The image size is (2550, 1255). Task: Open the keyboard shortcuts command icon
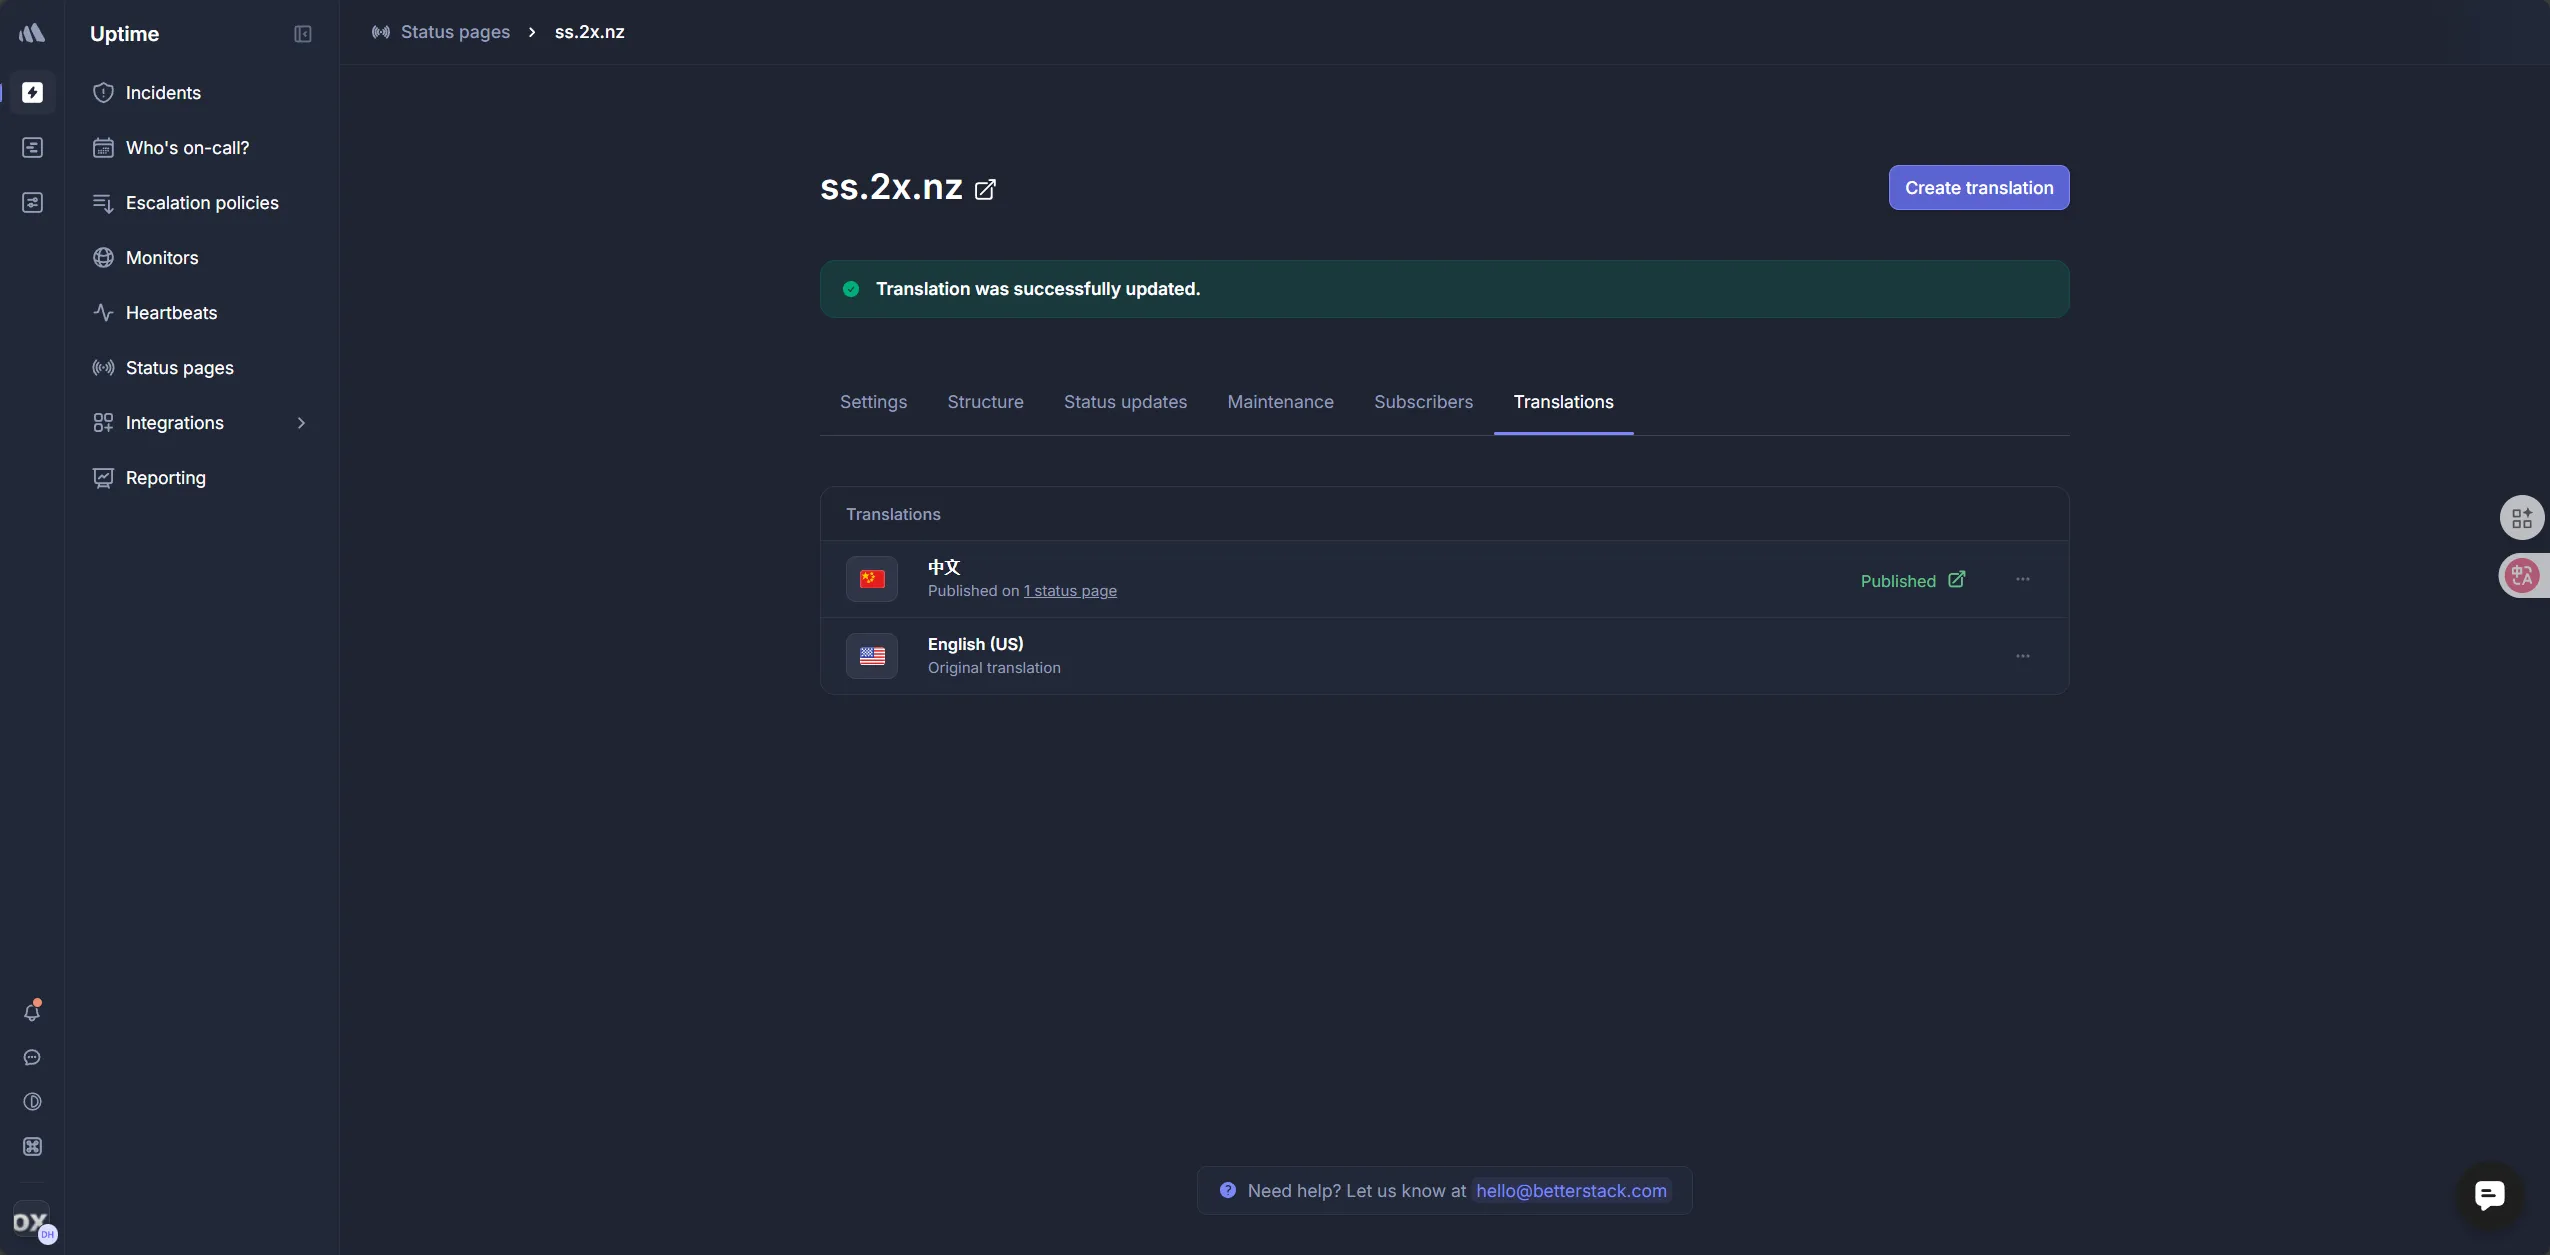pyautogui.click(x=32, y=1147)
